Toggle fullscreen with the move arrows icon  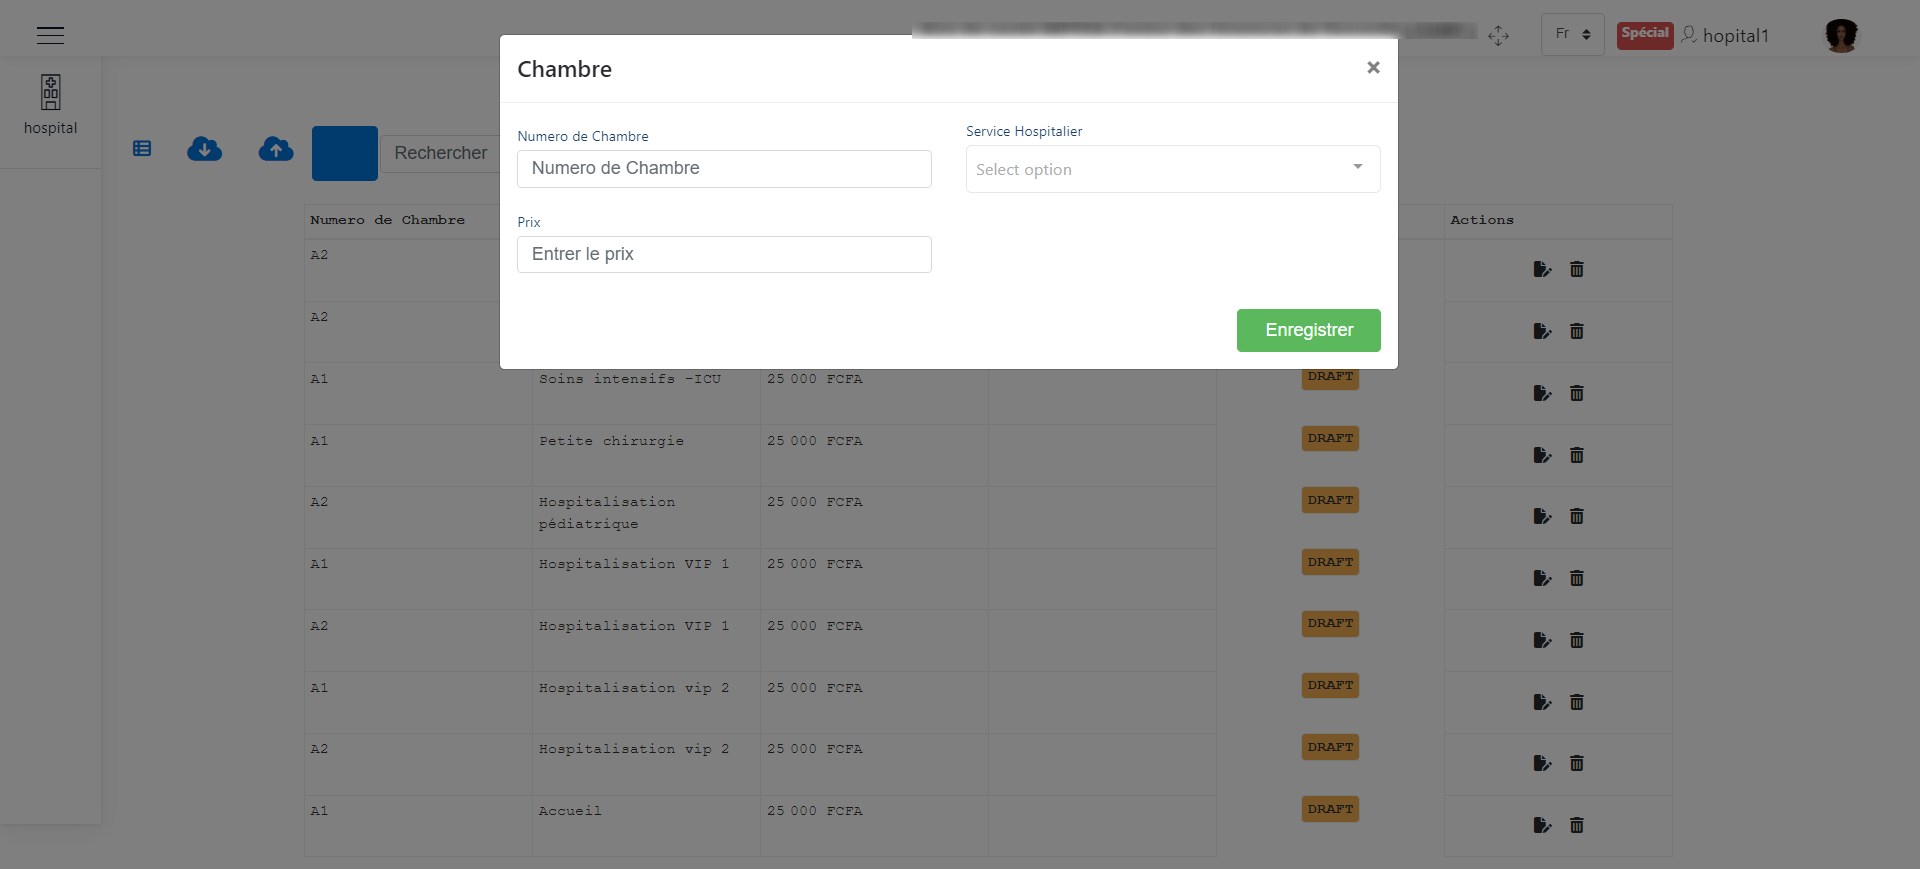pos(1498,36)
